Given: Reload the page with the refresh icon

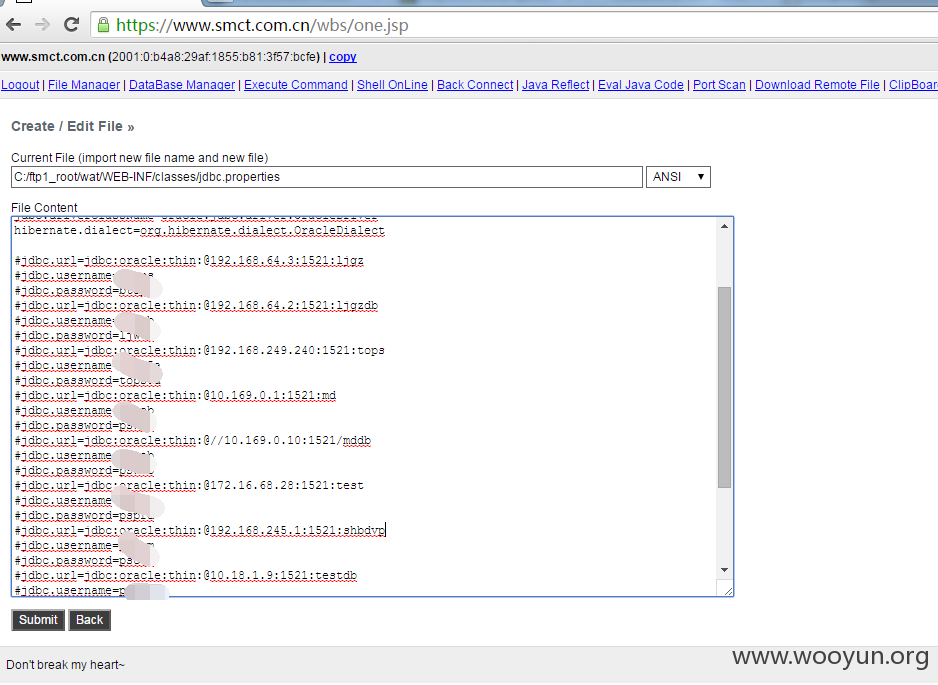Looking at the screenshot, I should tap(72, 25).
